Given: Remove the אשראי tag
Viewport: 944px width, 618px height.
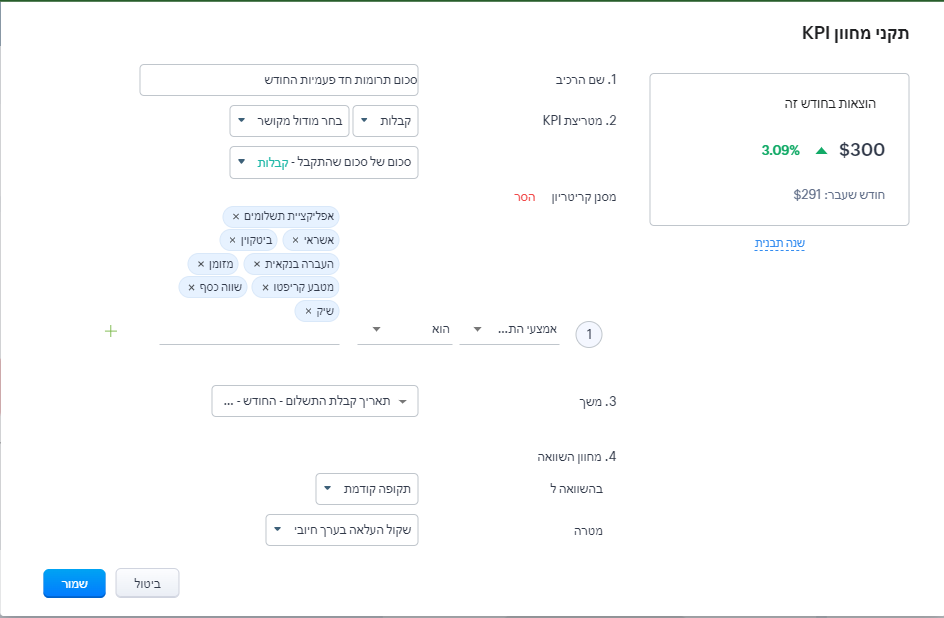Looking at the screenshot, I should point(295,240).
